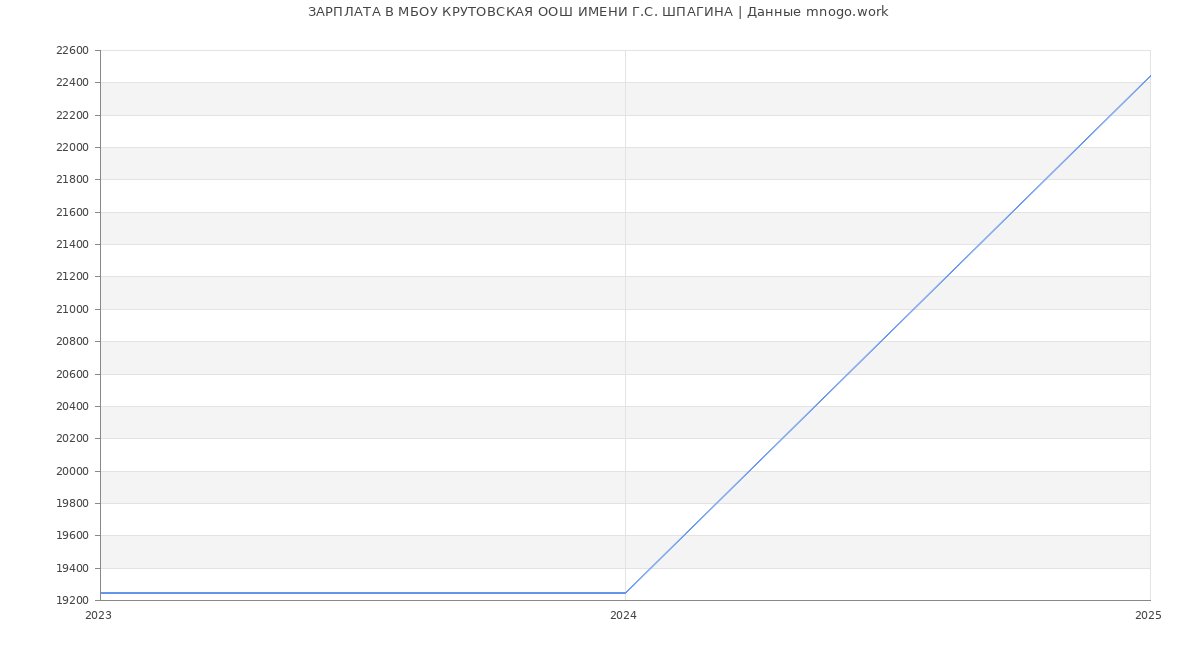The height and width of the screenshot is (650, 1200).
Task: Select the 22600 y-axis label
Action: click(x=72, y=51)
